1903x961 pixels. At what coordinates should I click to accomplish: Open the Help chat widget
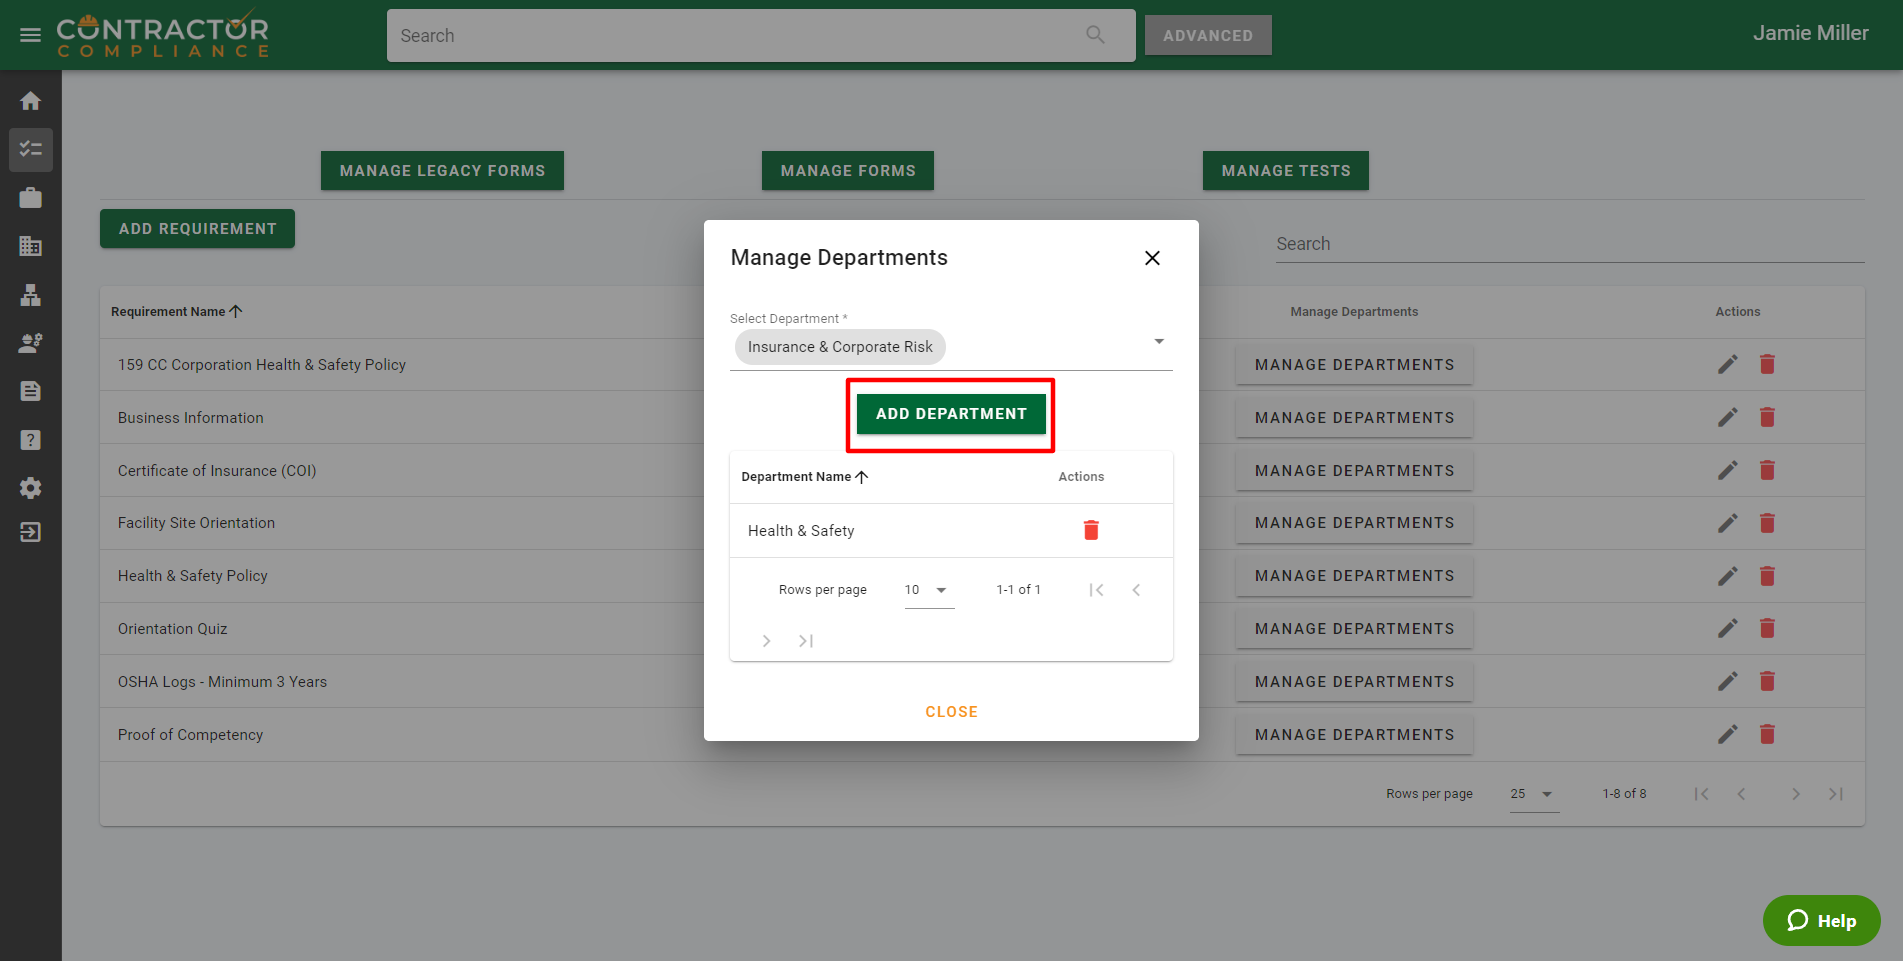(1821, 920)
